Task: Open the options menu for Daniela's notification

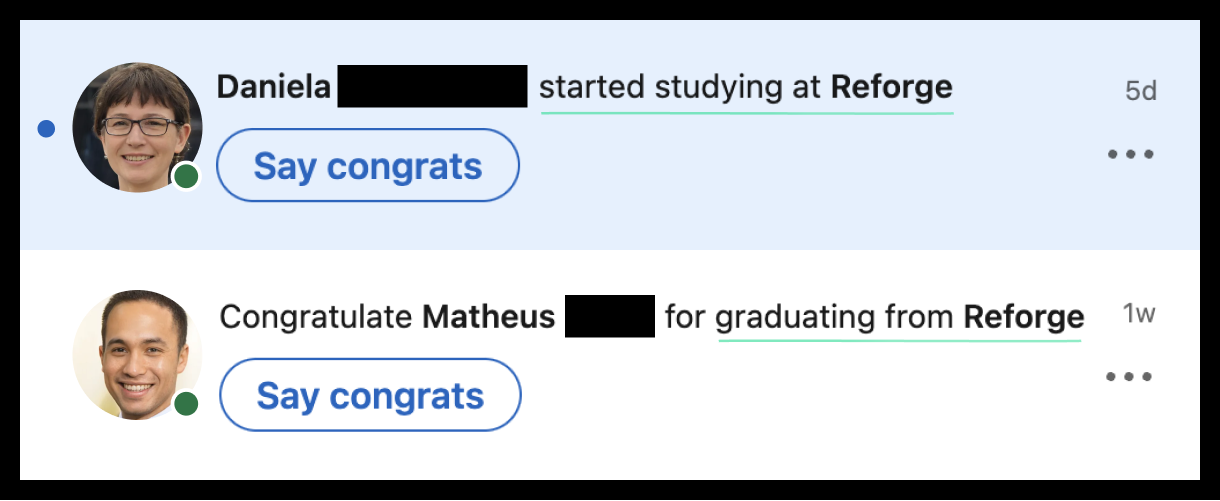Action: (x=1131, y=154)
